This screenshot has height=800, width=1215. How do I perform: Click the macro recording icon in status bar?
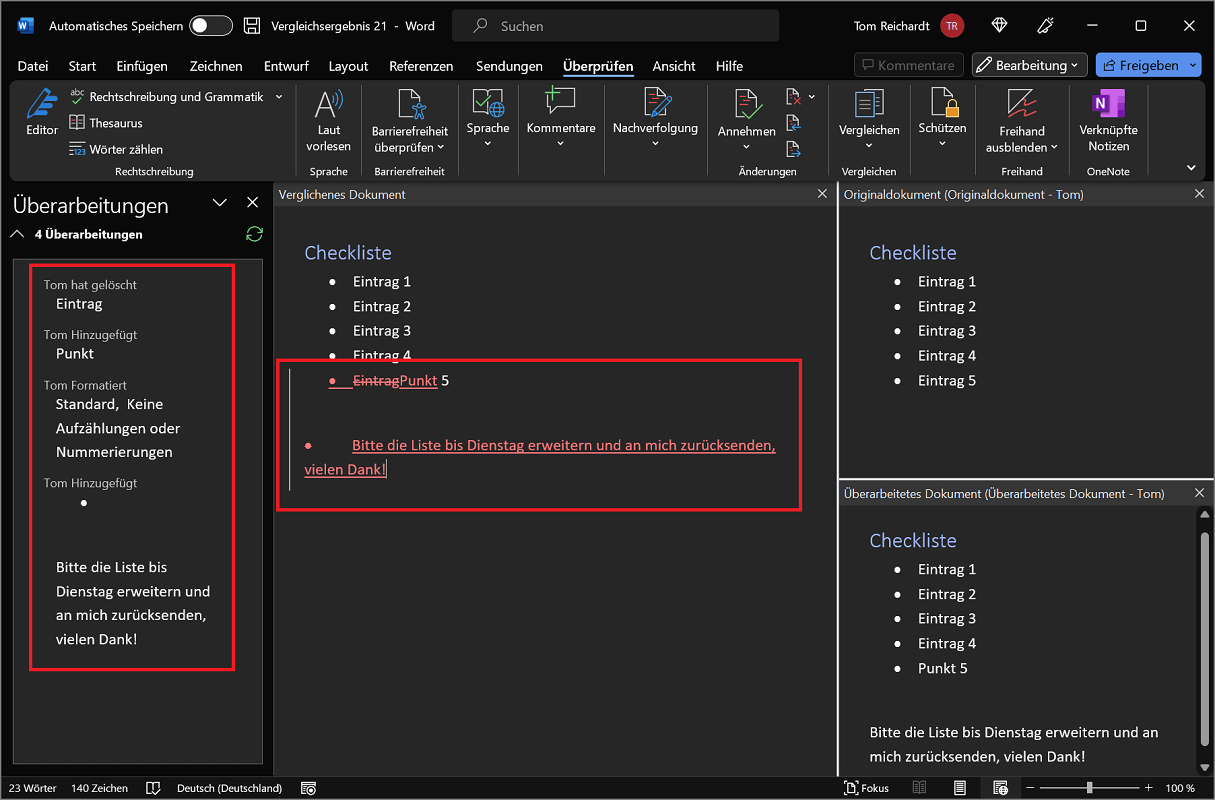[x=309, y=788]
